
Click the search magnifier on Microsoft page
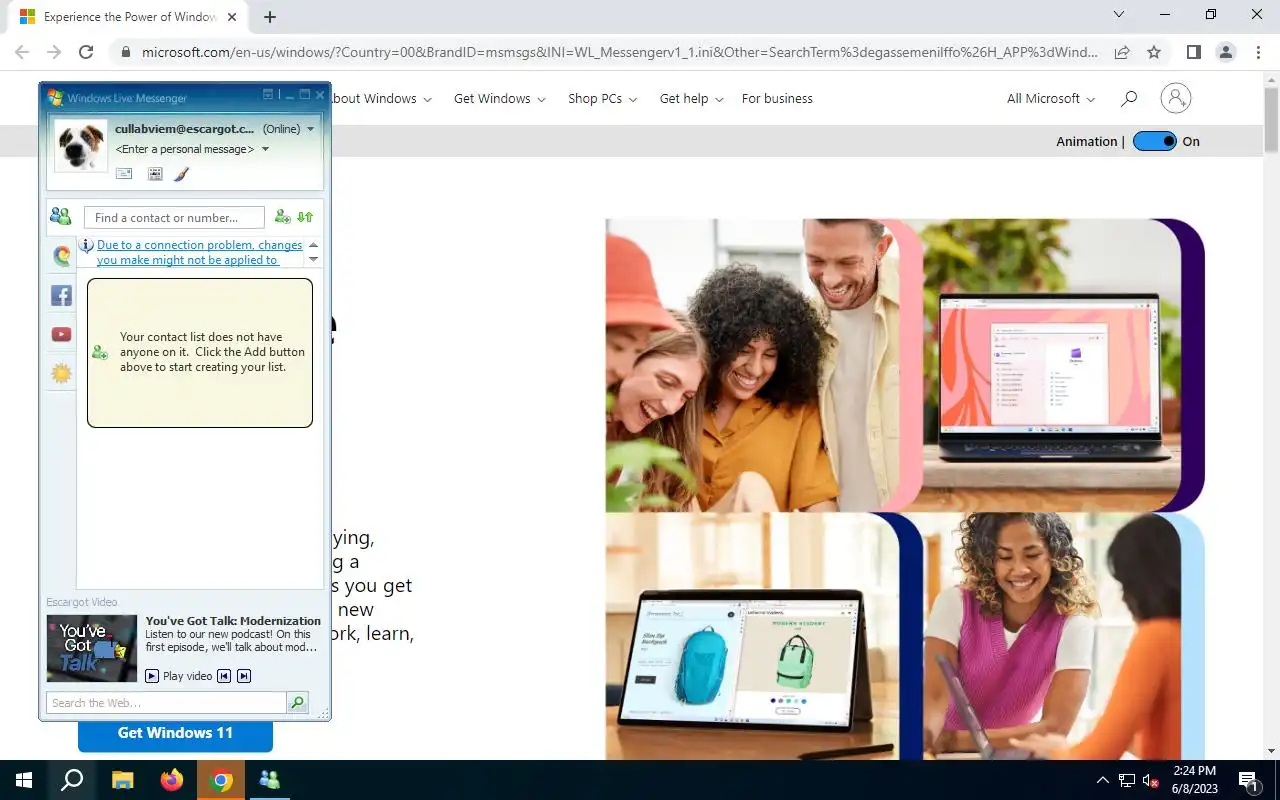1129,98
